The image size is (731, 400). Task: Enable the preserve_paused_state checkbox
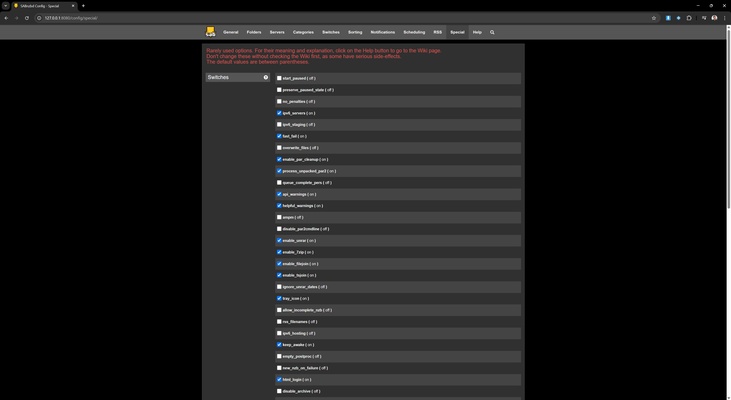pyautogui.click(x=279, y=90)
